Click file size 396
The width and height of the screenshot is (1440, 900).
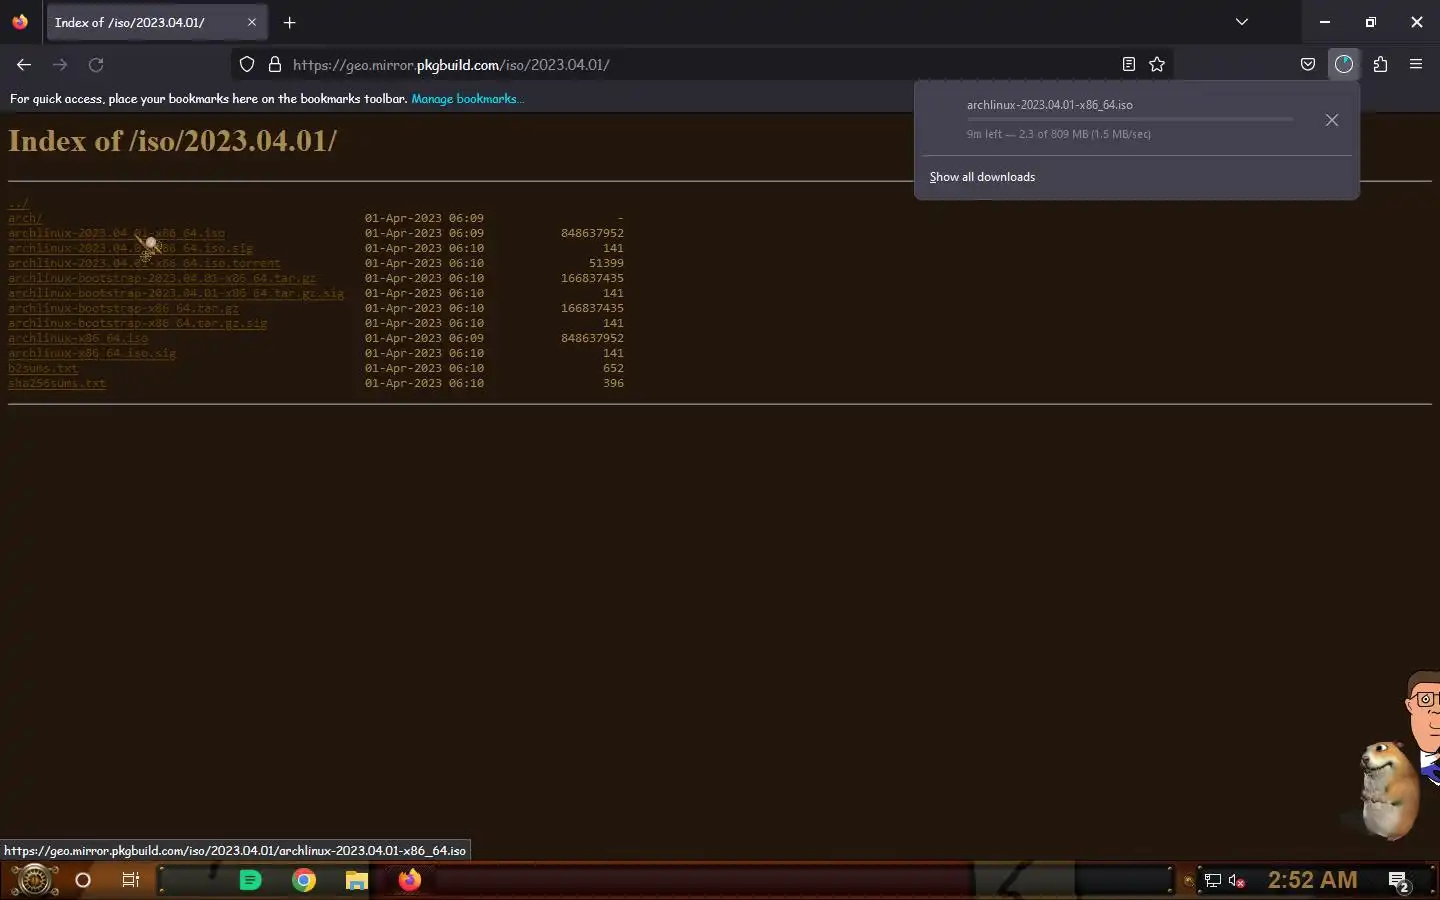[613, 383]
